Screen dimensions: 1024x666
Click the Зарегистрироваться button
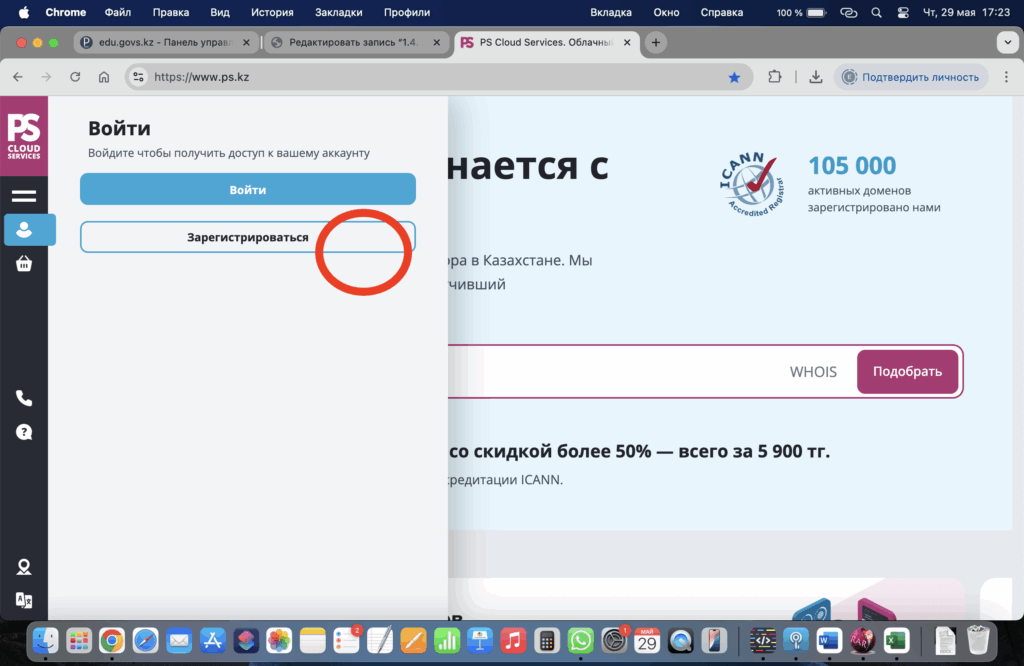(247, 238)
